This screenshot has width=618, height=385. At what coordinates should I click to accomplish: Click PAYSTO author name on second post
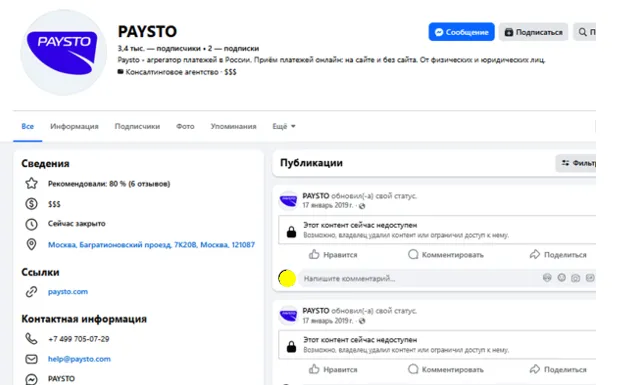pos(316,311)
